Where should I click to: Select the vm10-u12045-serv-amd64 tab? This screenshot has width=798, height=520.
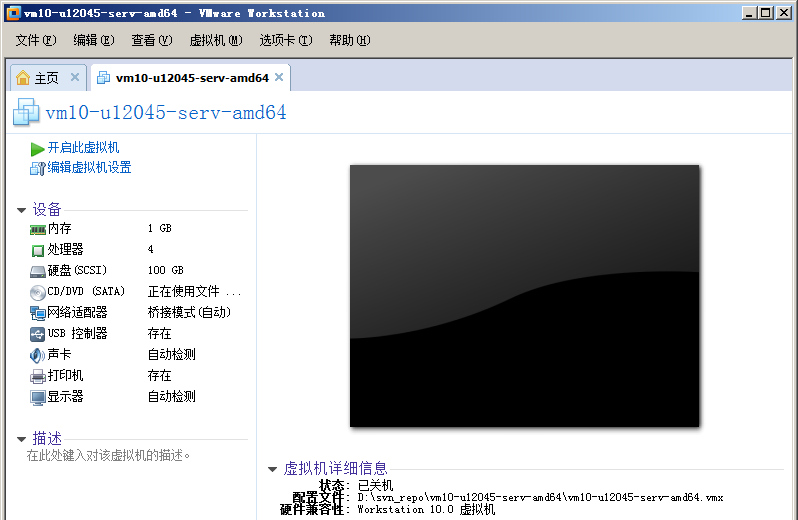coord(192,78)
